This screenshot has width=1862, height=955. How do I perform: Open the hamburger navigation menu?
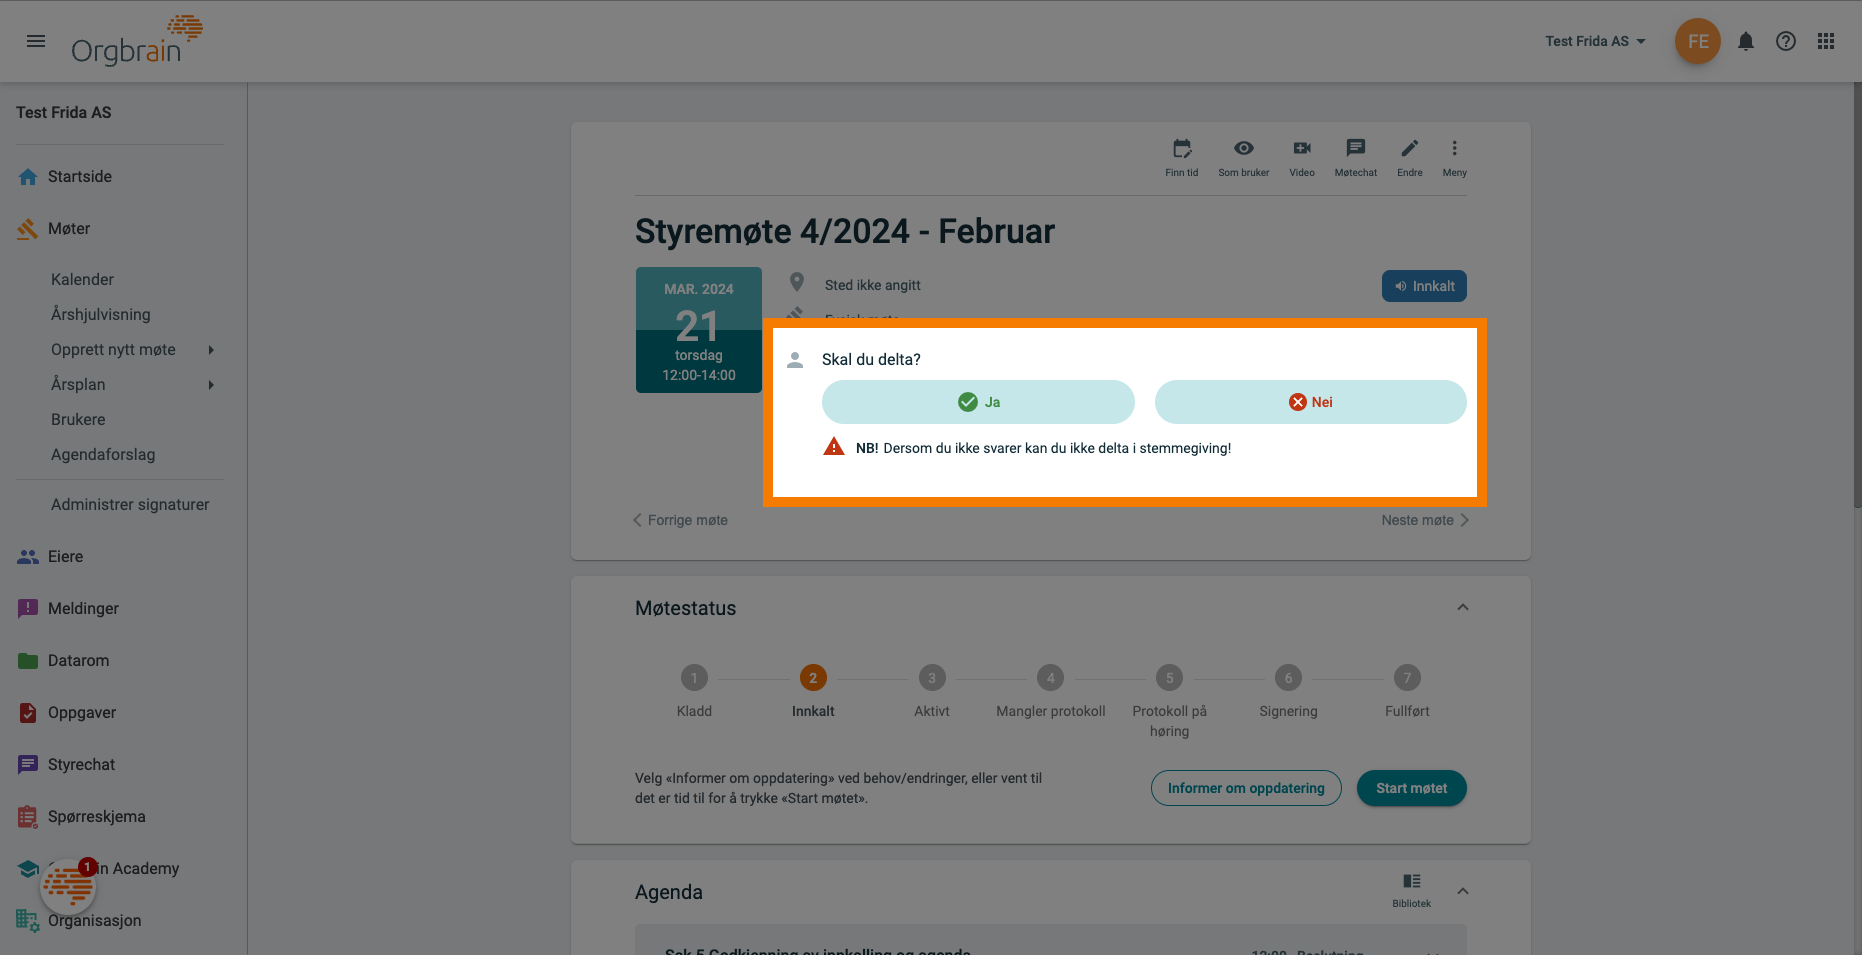[36, 41]
